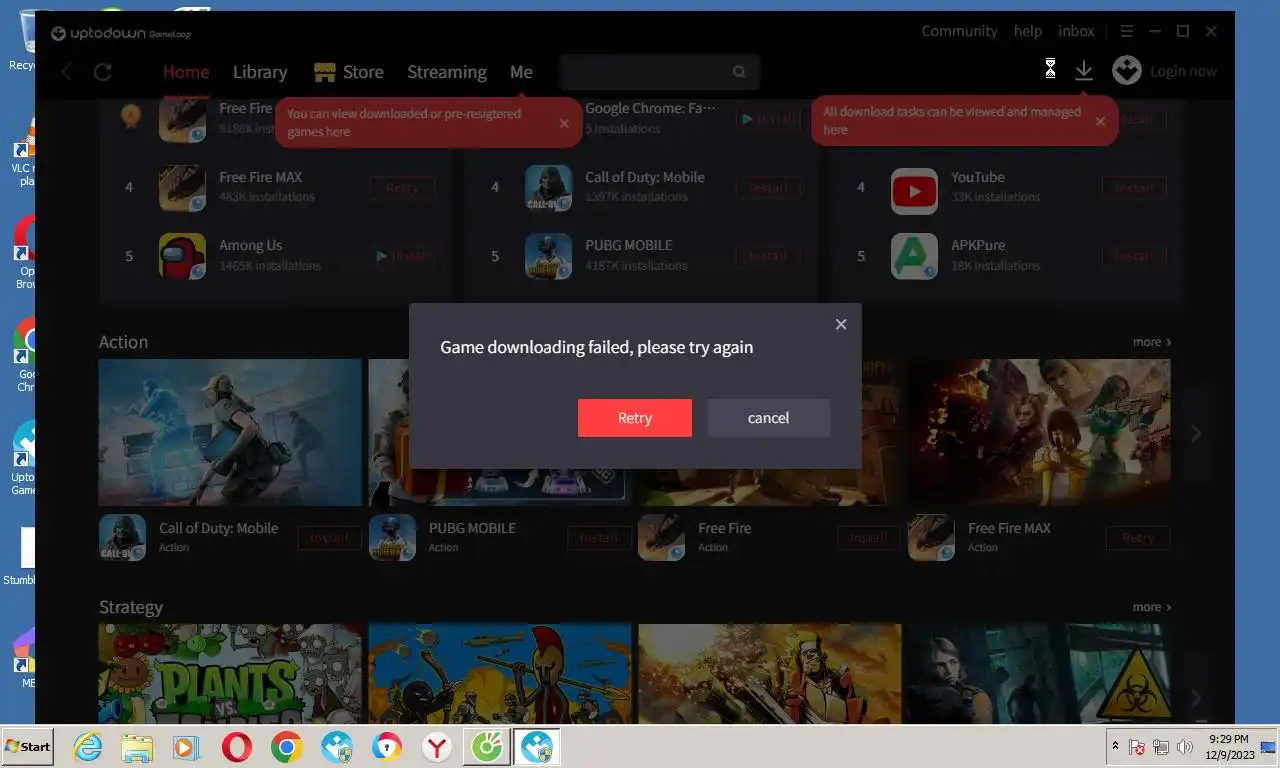The width and height of the screenshot is (1280, 768).
Task: Open the download manager arrow icon
Action: (1084, 70)
